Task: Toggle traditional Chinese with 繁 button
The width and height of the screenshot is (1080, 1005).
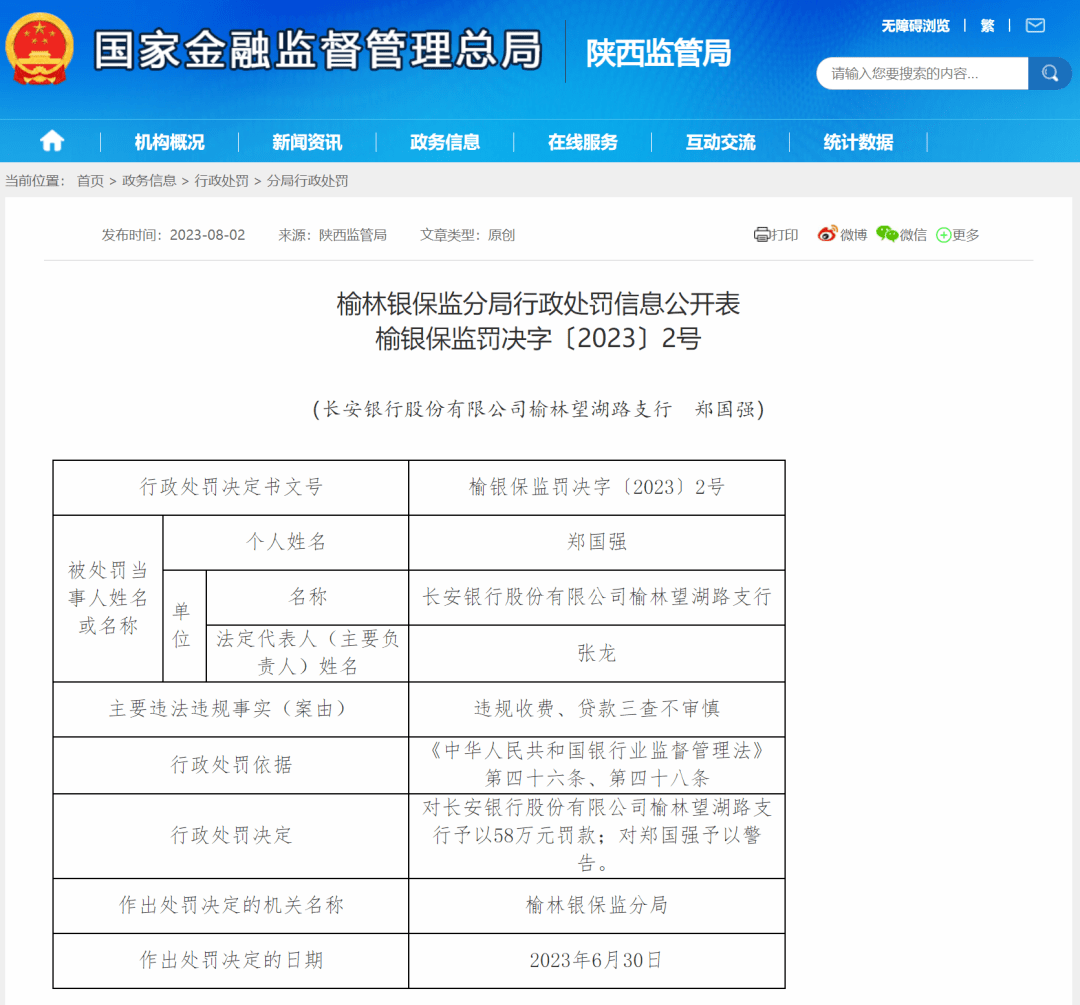Action: click(x=987, y=25)
